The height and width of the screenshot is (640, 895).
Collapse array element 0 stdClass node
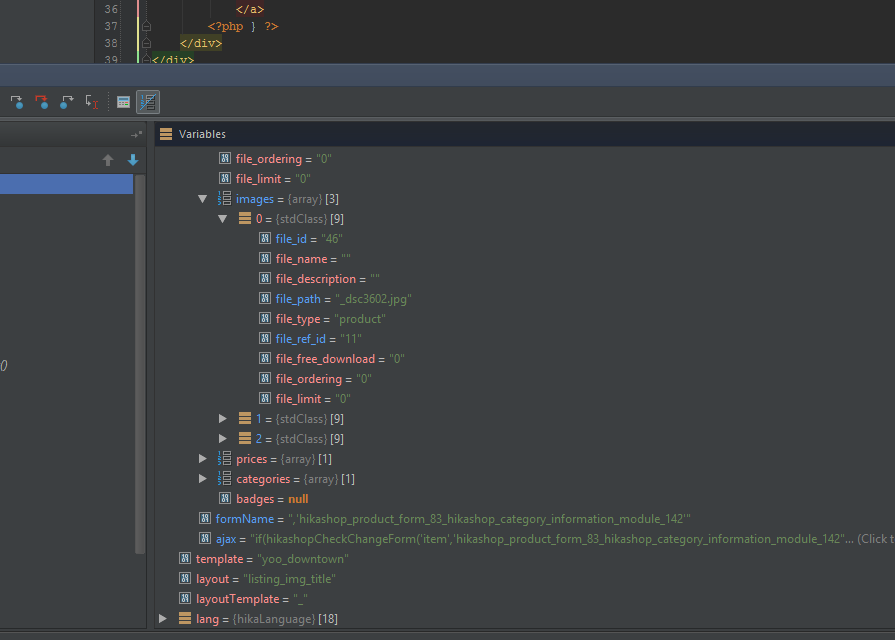(x=223, y=219)
